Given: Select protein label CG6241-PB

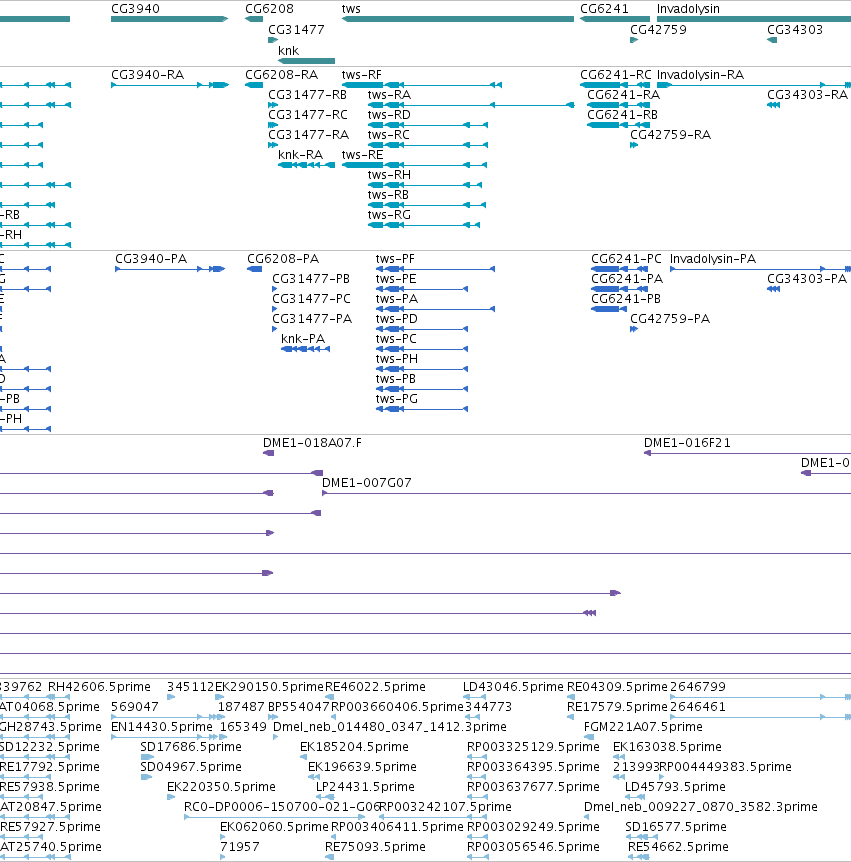Looking at the screenshot, I should (x=626, y=299).
